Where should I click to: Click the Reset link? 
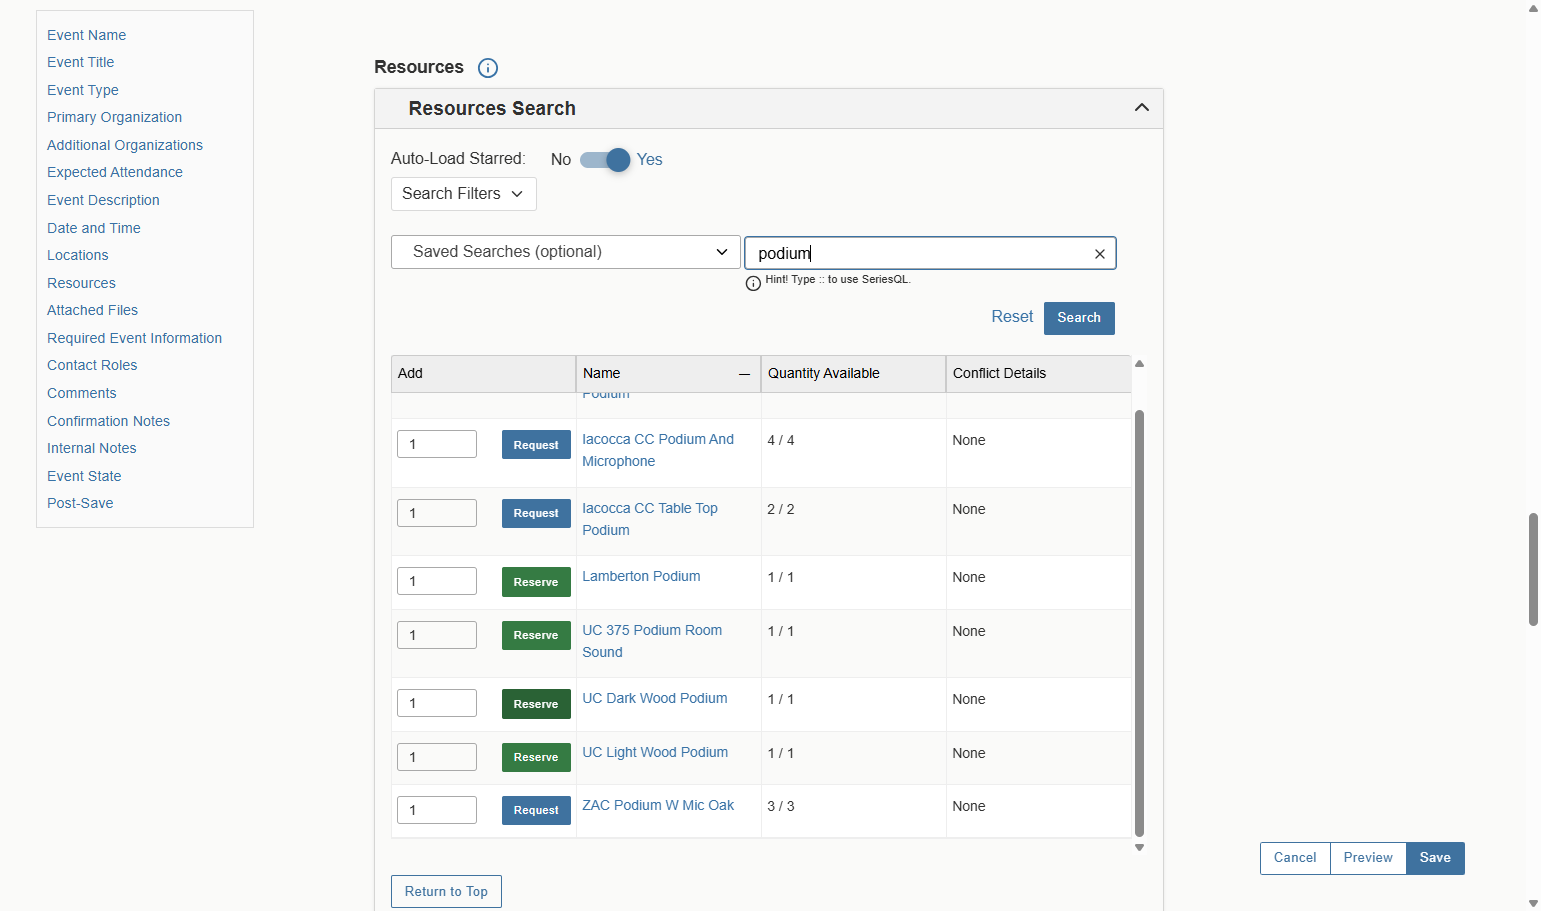[1012, 317]
